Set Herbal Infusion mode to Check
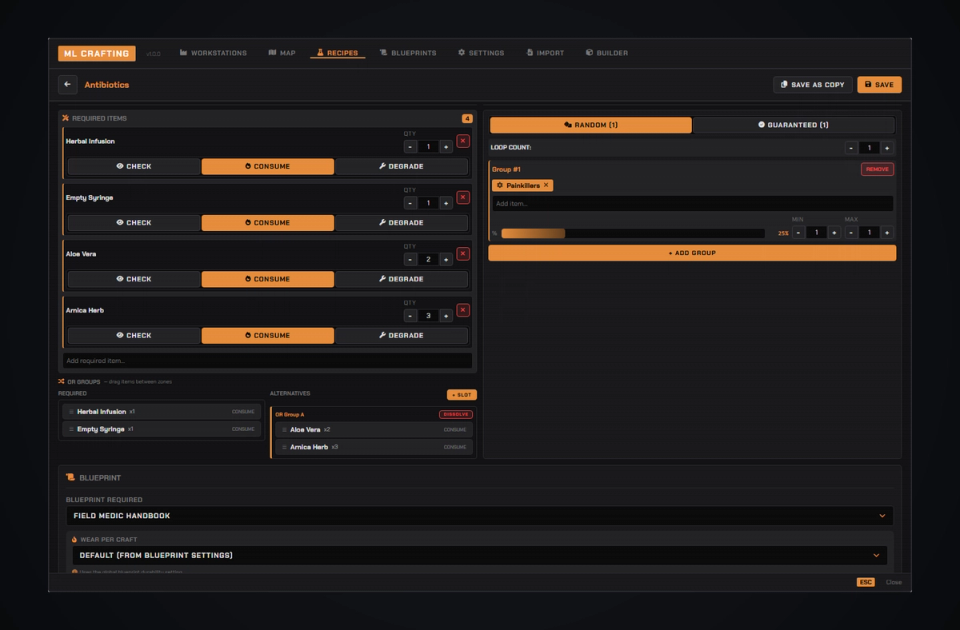 [x=134, y=167]
